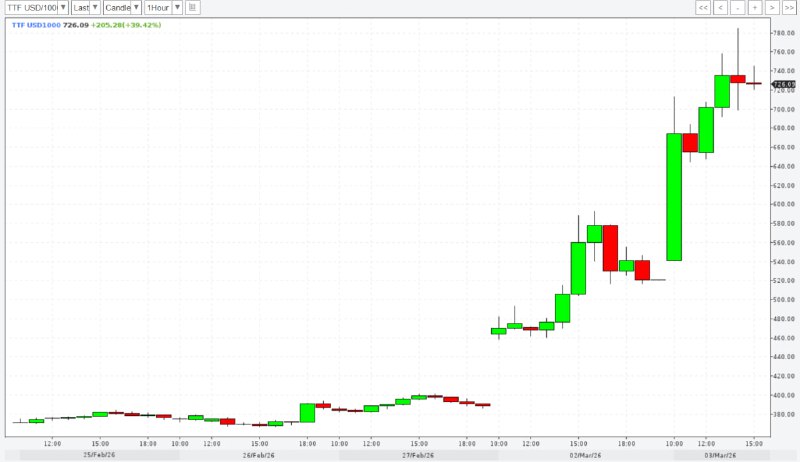Click the 03/Mar/26 date segment
The width and height of the screenshot is (800, 462).
(x=718, y=455)
